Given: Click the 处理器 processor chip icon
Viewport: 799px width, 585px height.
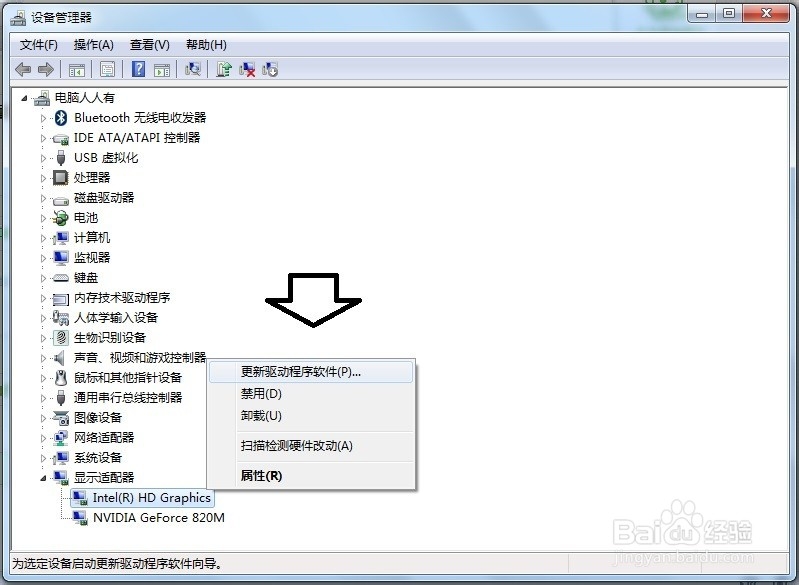Looking at the screenshot, I should pyautogui.click(x=61, y=177).
